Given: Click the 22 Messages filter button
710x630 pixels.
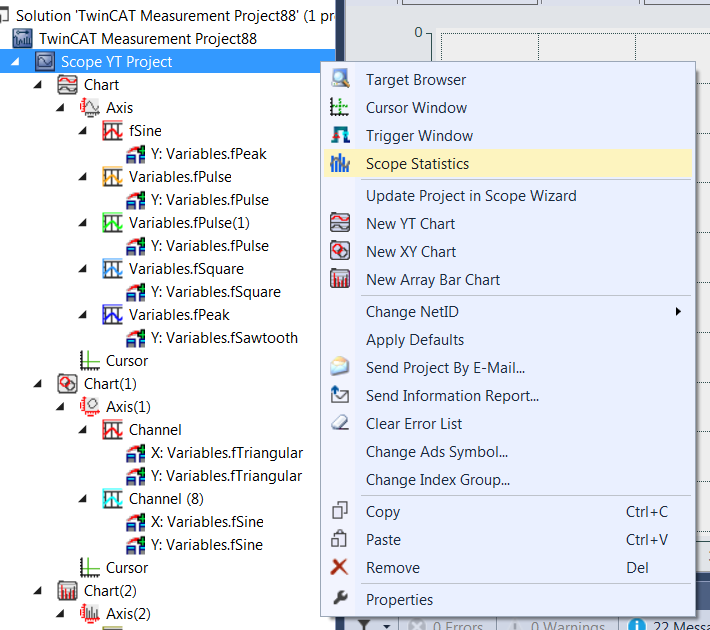Looking at the screenshot, I should 666,625.
